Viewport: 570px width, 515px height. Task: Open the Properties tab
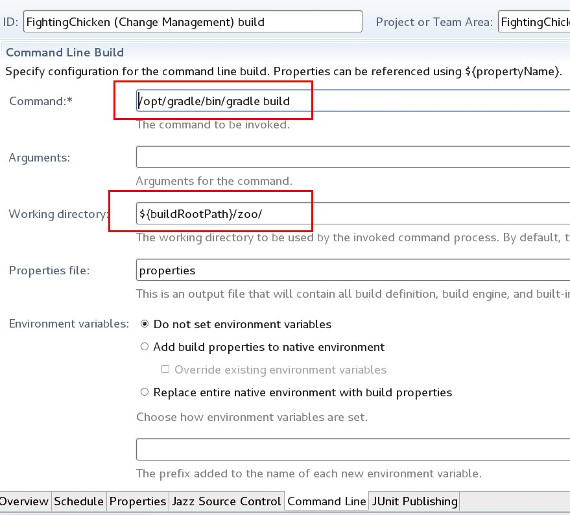[x=137, y=501]
